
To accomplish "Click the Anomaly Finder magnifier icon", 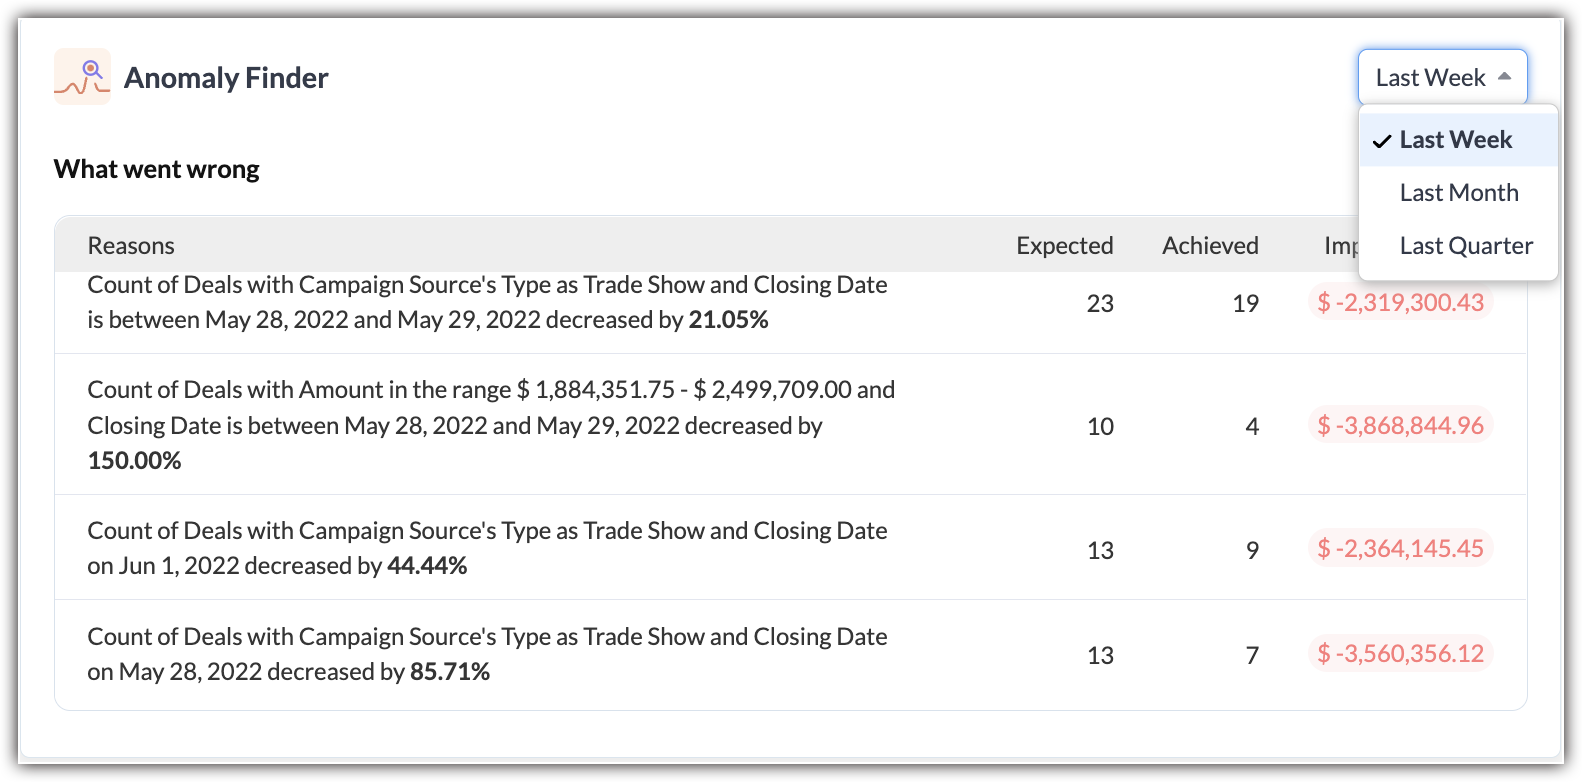I will [x=82, y=77].
